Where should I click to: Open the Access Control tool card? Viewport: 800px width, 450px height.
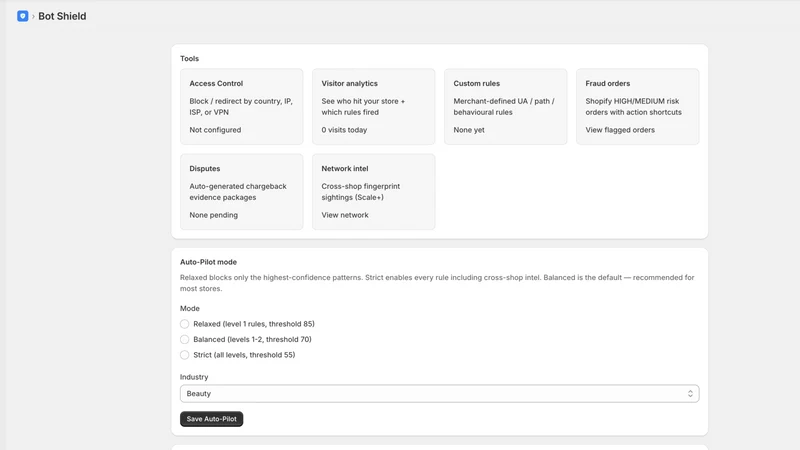pyautogui.click(x=241, y=107)
